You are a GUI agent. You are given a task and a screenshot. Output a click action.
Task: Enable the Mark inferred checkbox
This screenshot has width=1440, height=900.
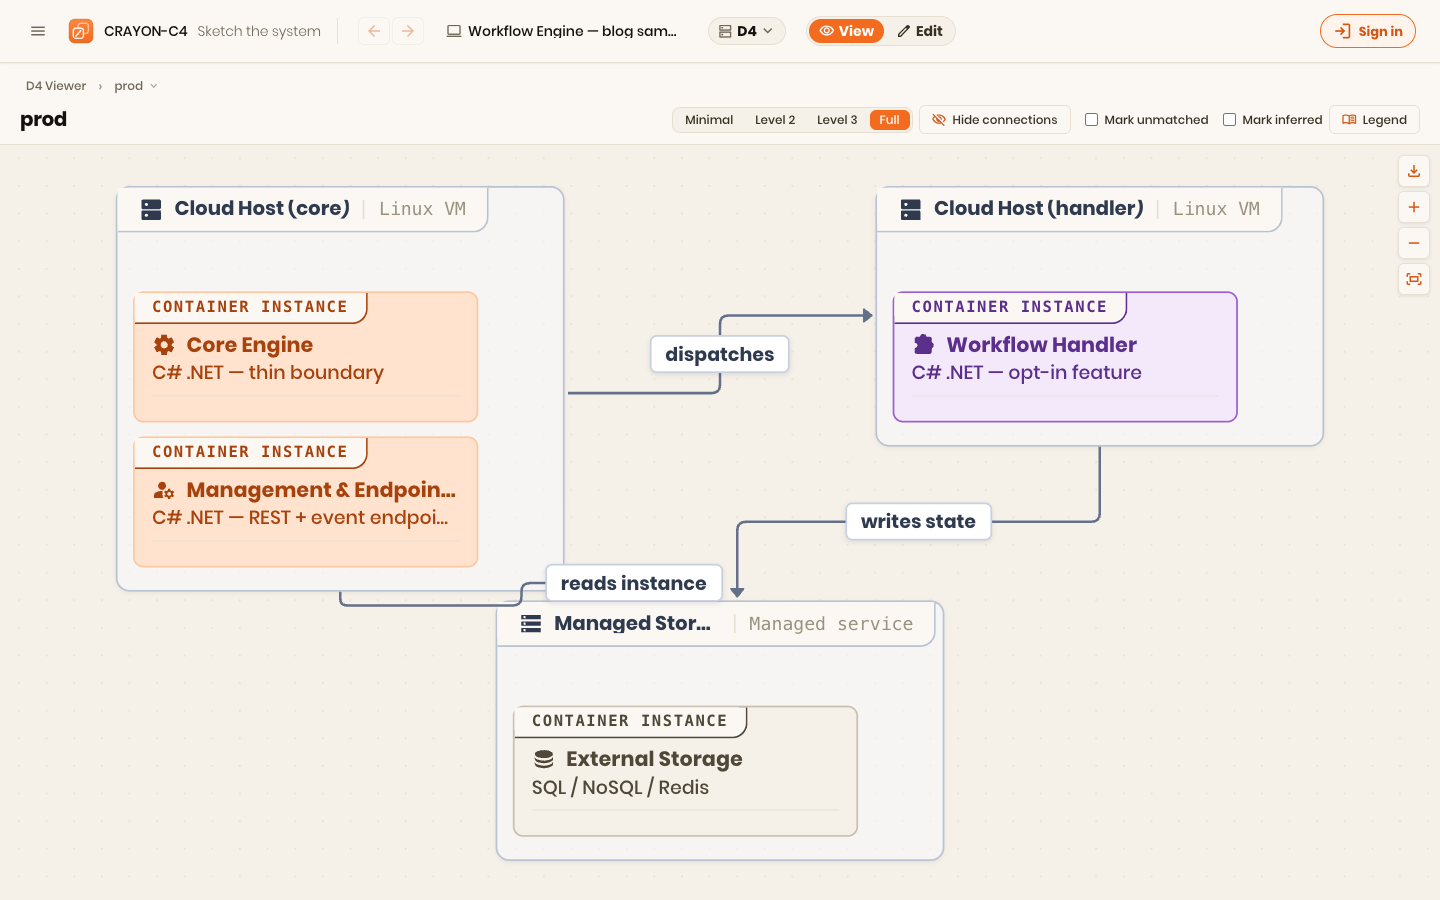pyautogui.click(x=1230, y=120)
